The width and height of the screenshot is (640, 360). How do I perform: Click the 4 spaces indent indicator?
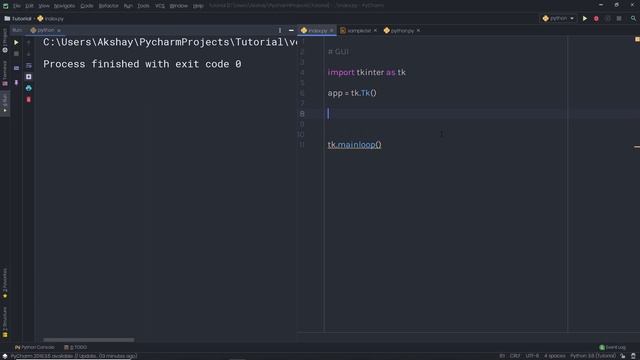tap(555, 356)
